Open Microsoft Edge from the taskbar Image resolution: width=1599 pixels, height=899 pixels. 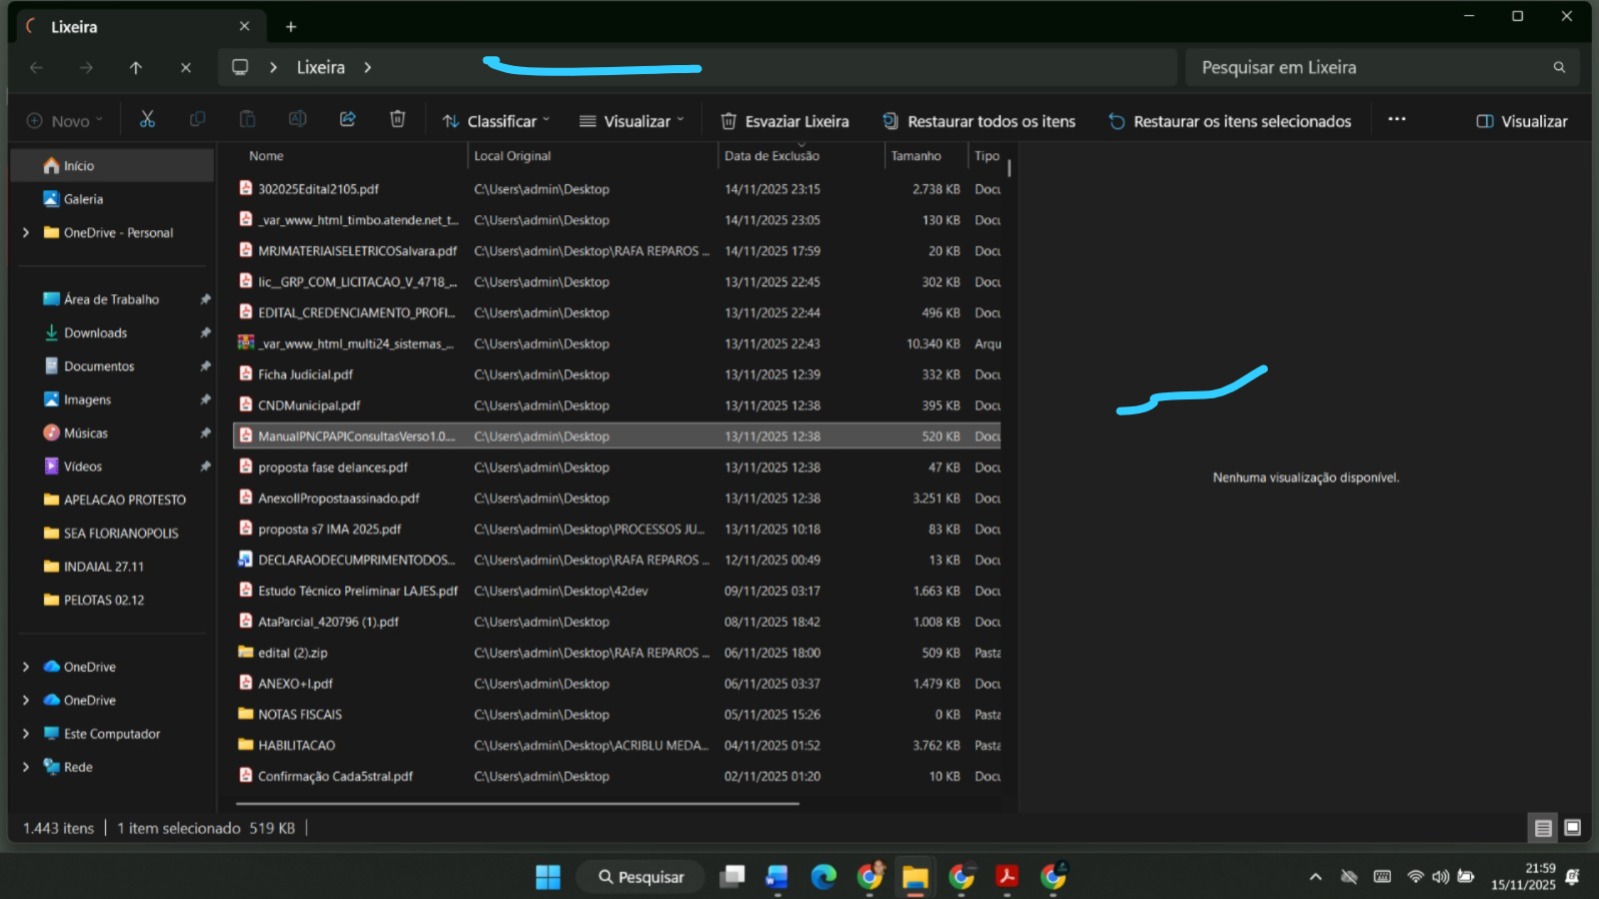[823, 877]
